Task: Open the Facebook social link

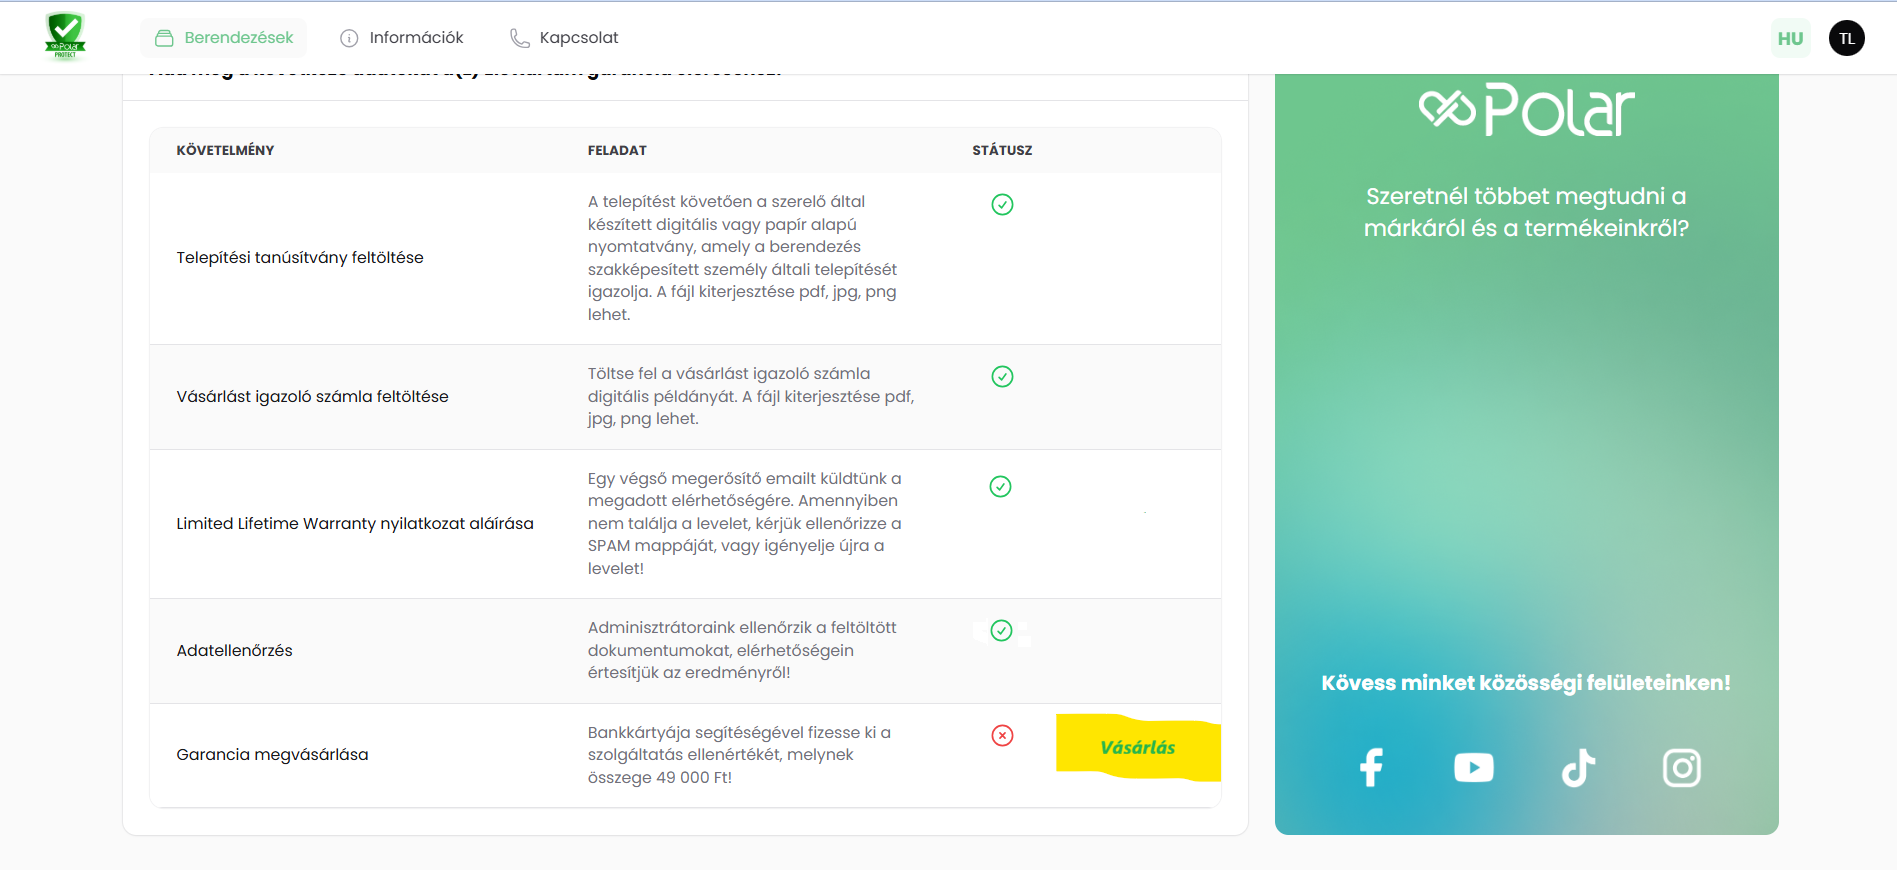Action: [1371, 767]
